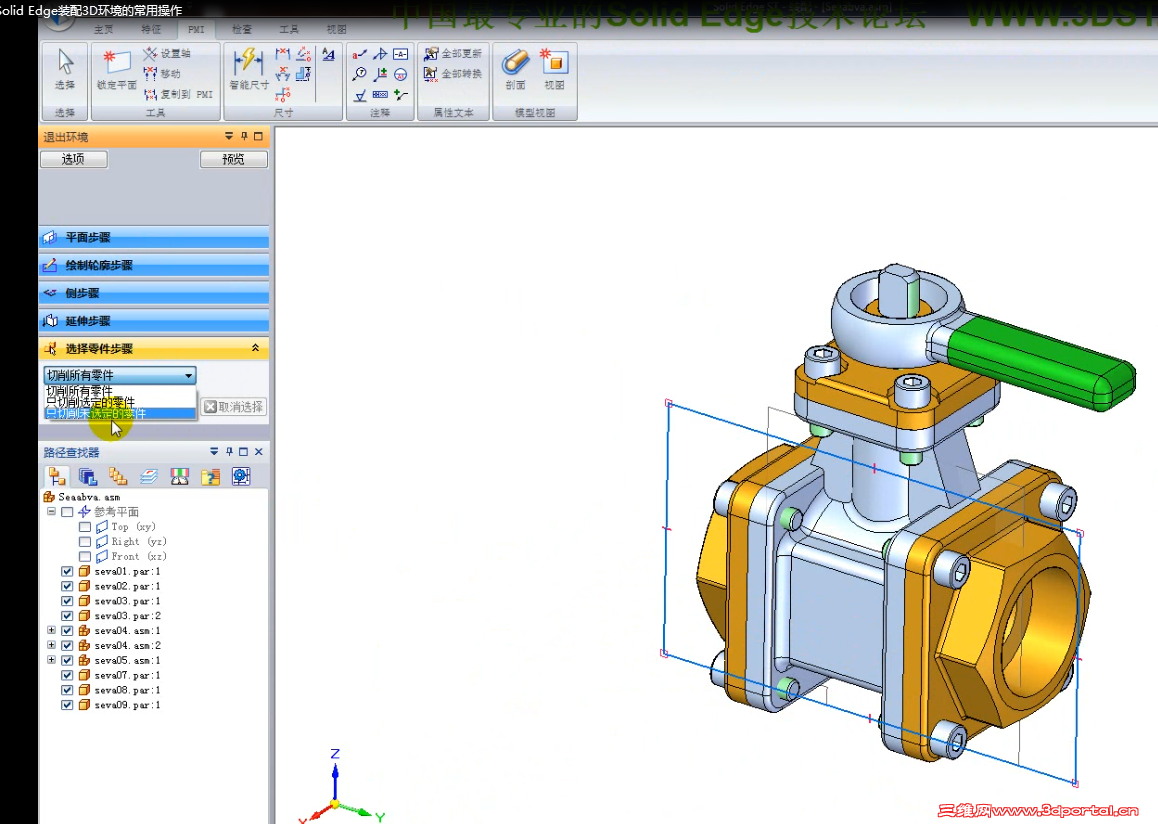Click 复制到 PMI tool

pyautogui.click(x=178, y=94)
